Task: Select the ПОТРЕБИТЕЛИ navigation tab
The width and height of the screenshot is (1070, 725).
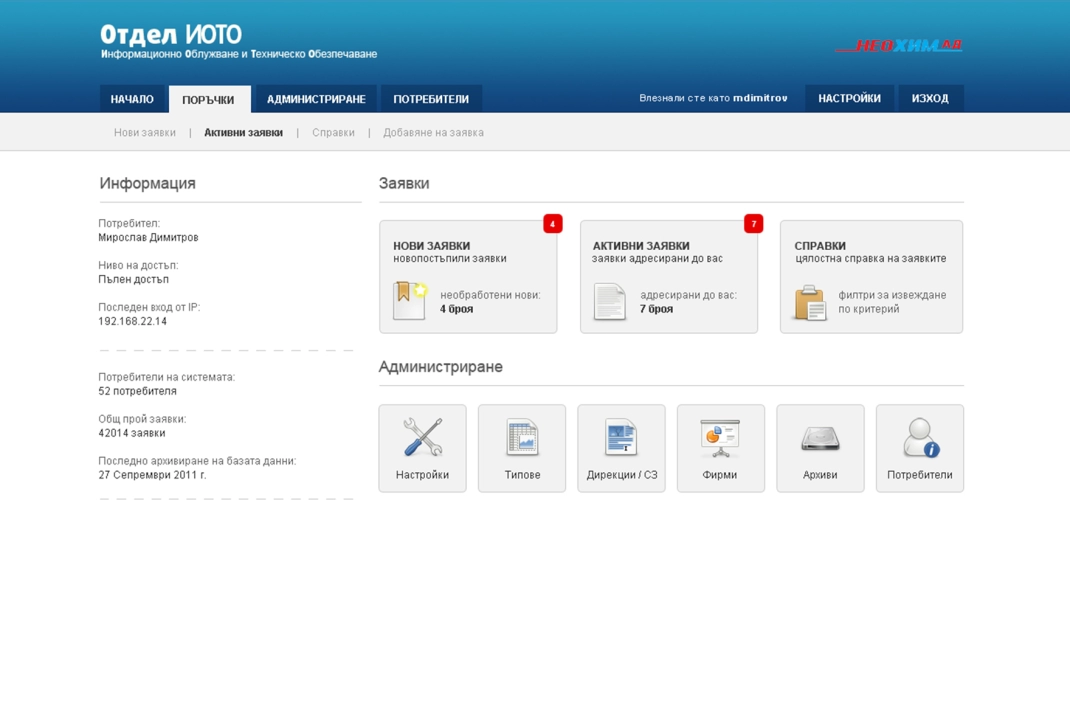Action: click(431, 99)
